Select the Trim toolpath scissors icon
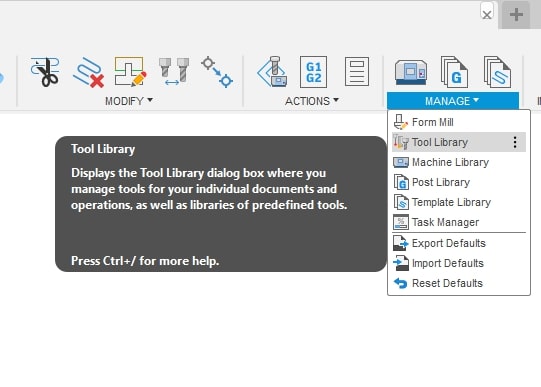 pyautogui.click(x=45, y=72)
